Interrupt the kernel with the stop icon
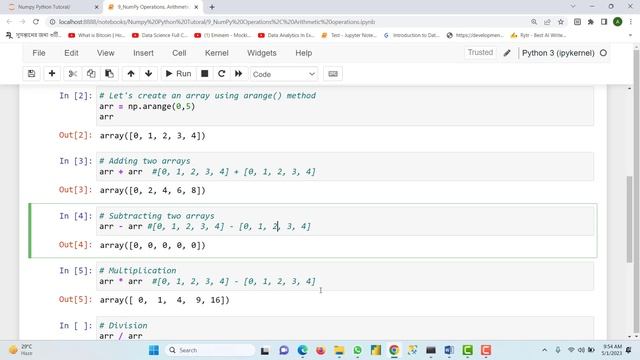640x360 pixels. [205, 74]
